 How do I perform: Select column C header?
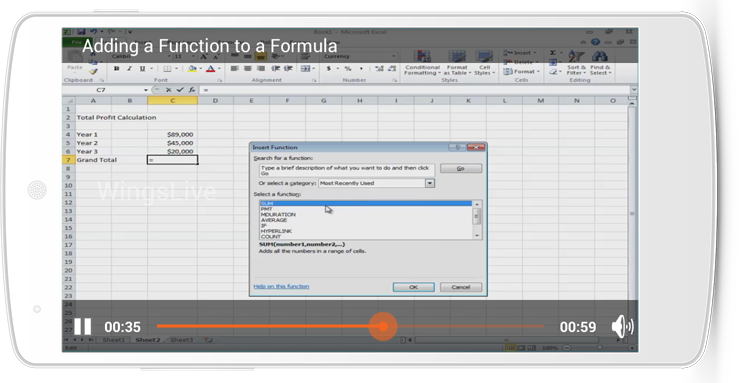(172, 101)
